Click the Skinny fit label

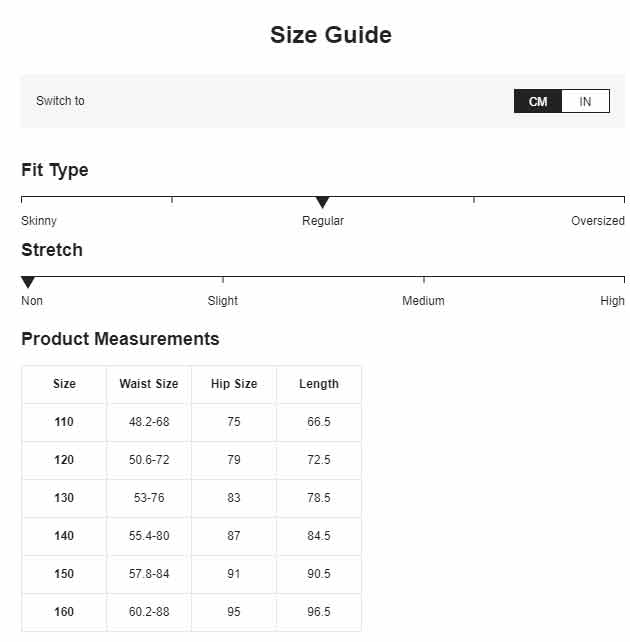tap(39, 221)
